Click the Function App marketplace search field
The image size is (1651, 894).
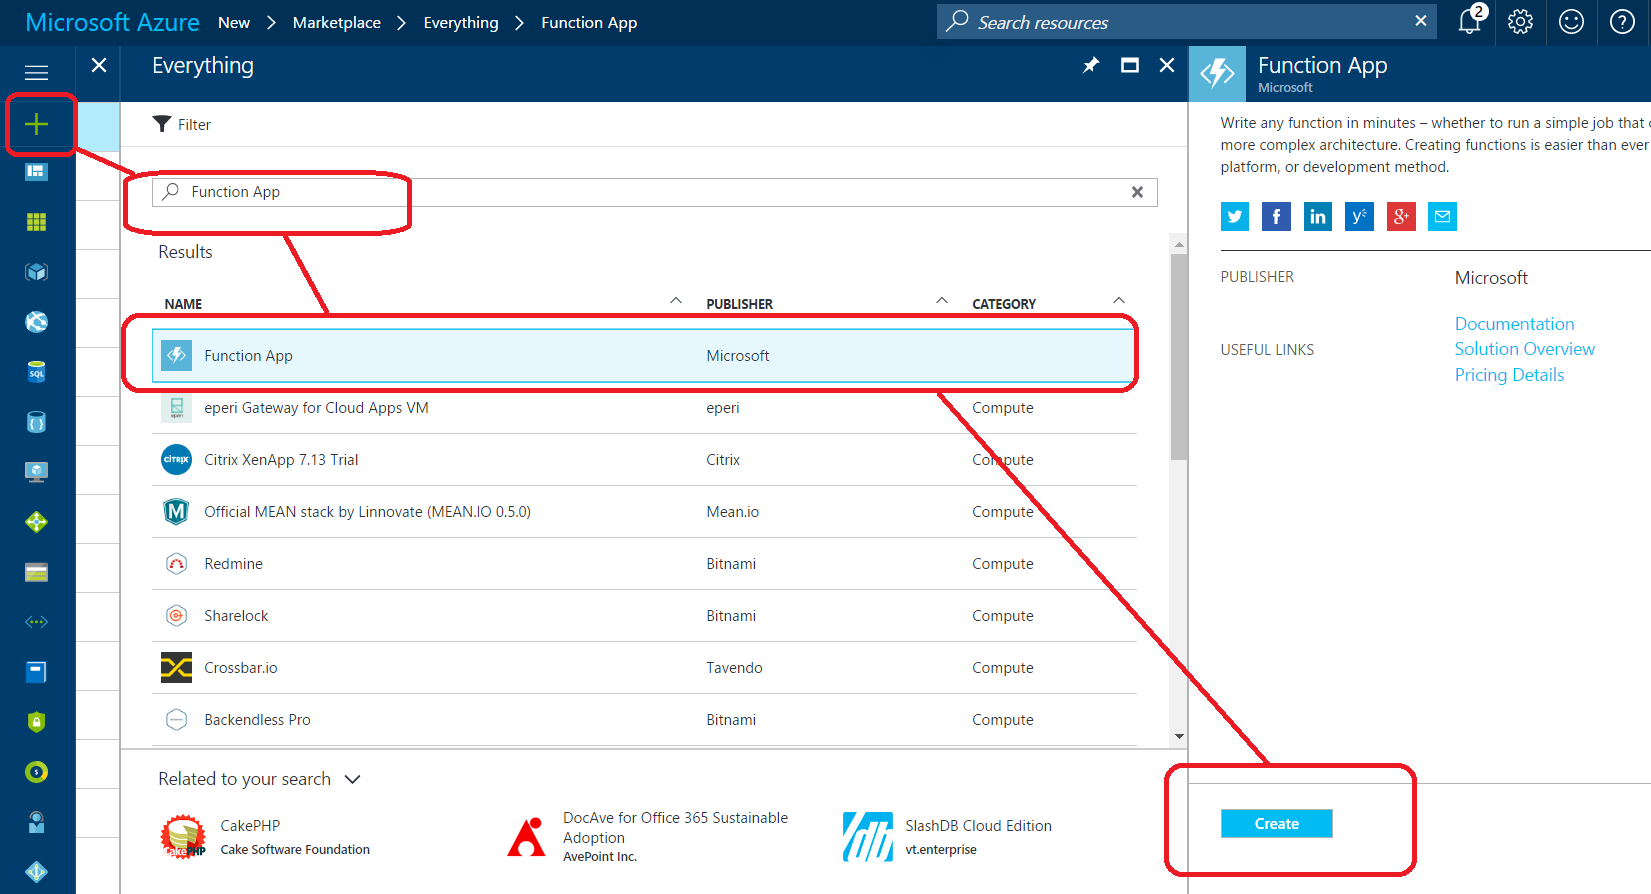pos(655,192)
